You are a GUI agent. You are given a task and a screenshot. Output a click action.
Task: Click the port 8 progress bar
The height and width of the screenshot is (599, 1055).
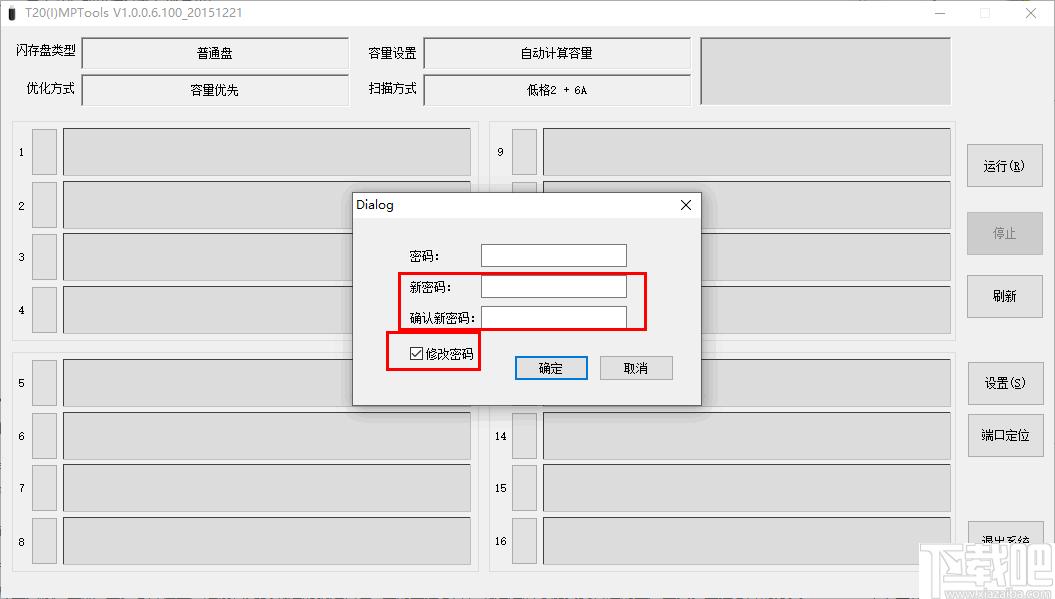click(x=267, y=541)
